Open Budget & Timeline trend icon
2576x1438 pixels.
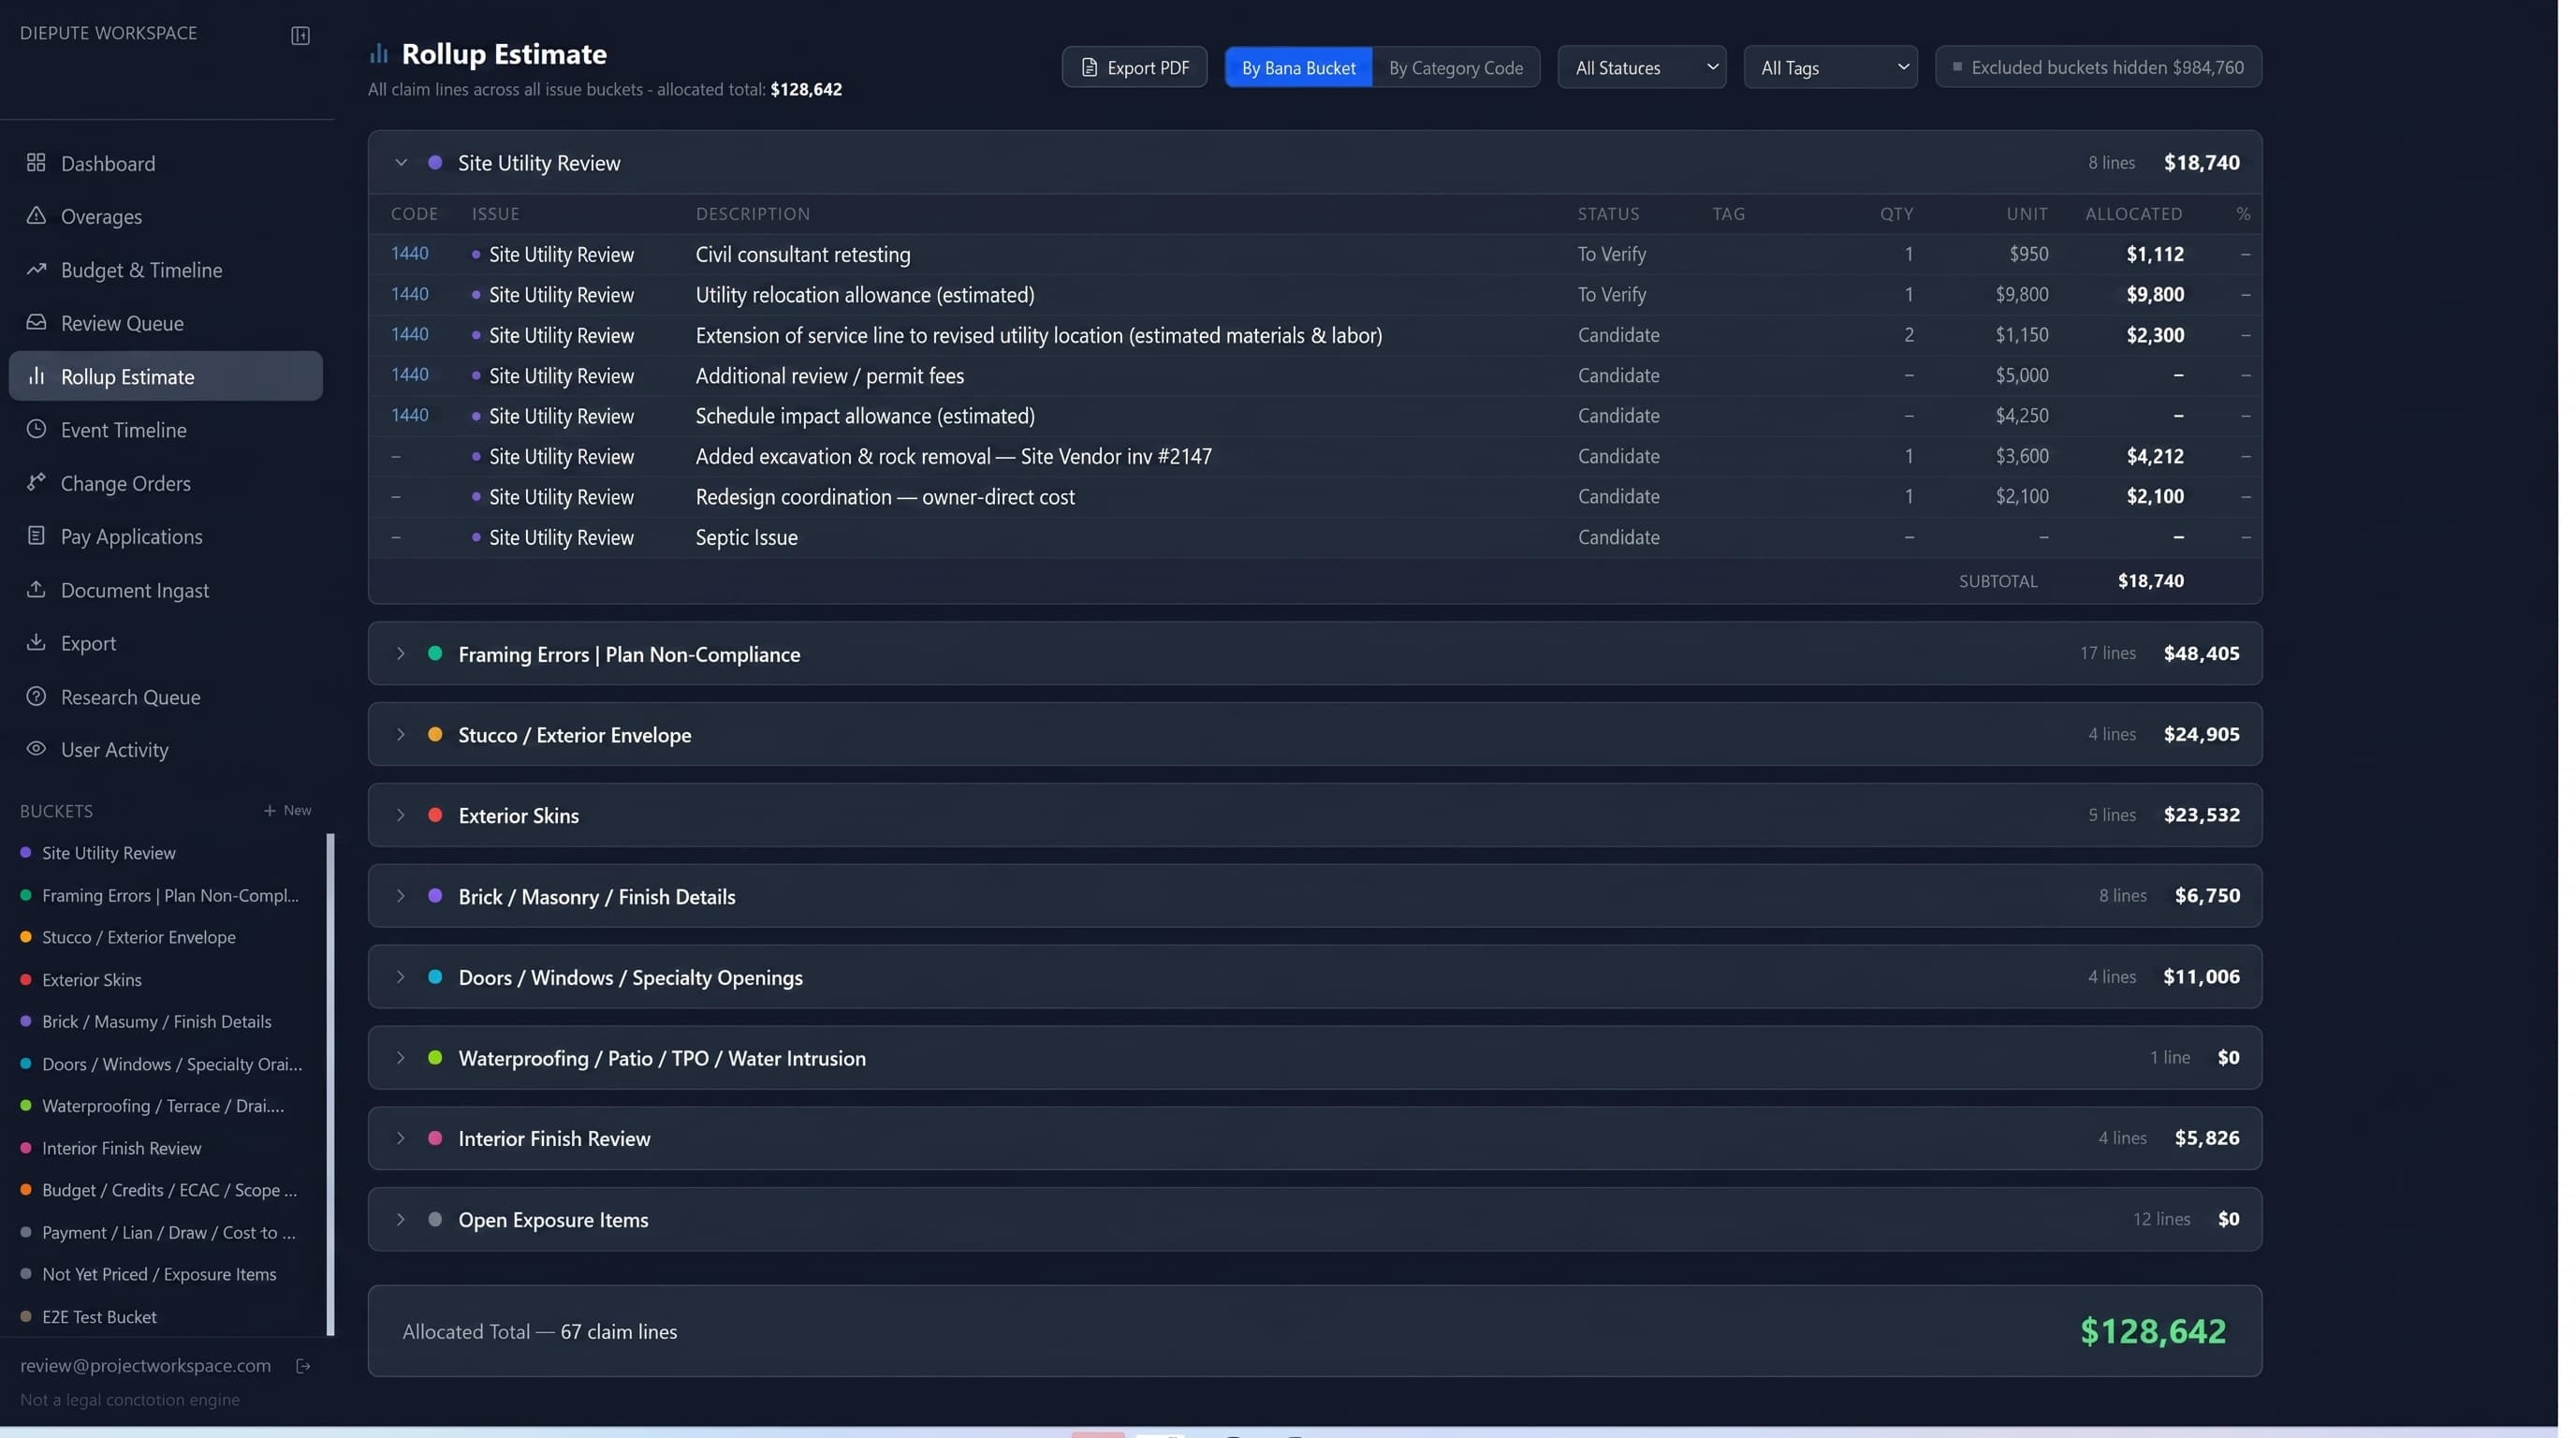coord(36,269)
